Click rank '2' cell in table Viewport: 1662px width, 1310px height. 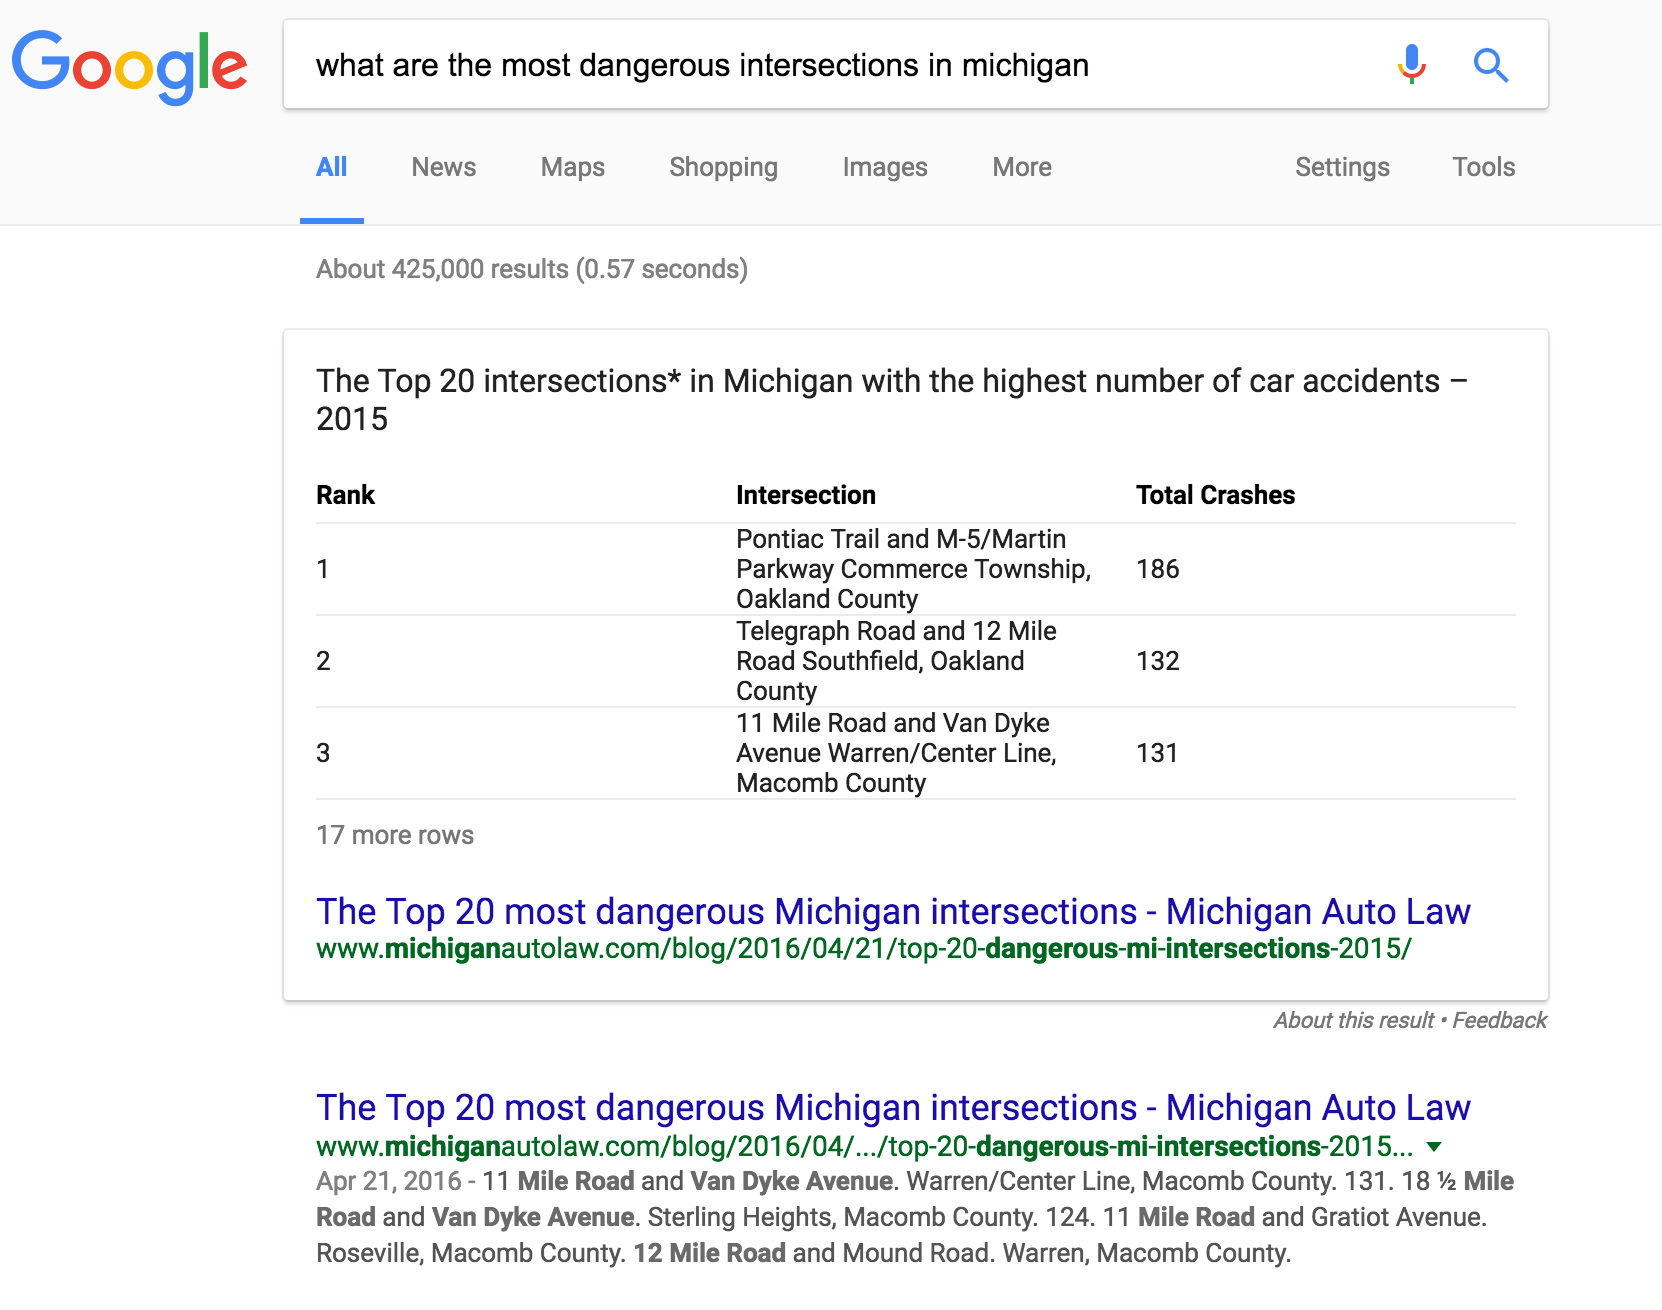pyautogui.click(x=323, y=661)
